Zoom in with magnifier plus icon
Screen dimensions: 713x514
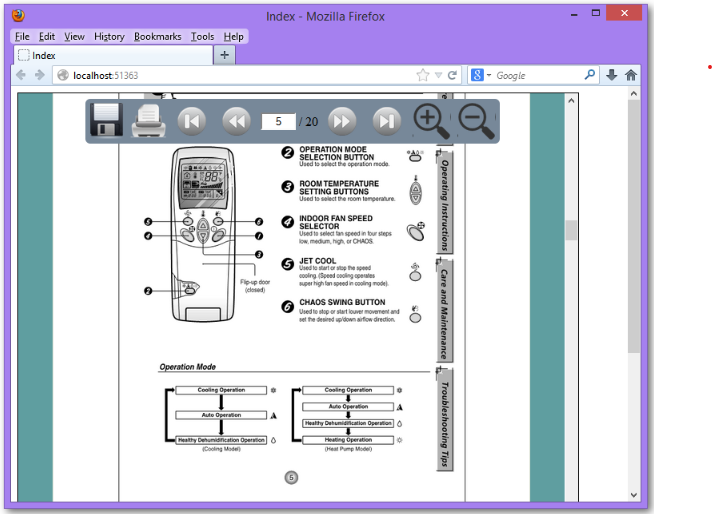pos(431,121)
